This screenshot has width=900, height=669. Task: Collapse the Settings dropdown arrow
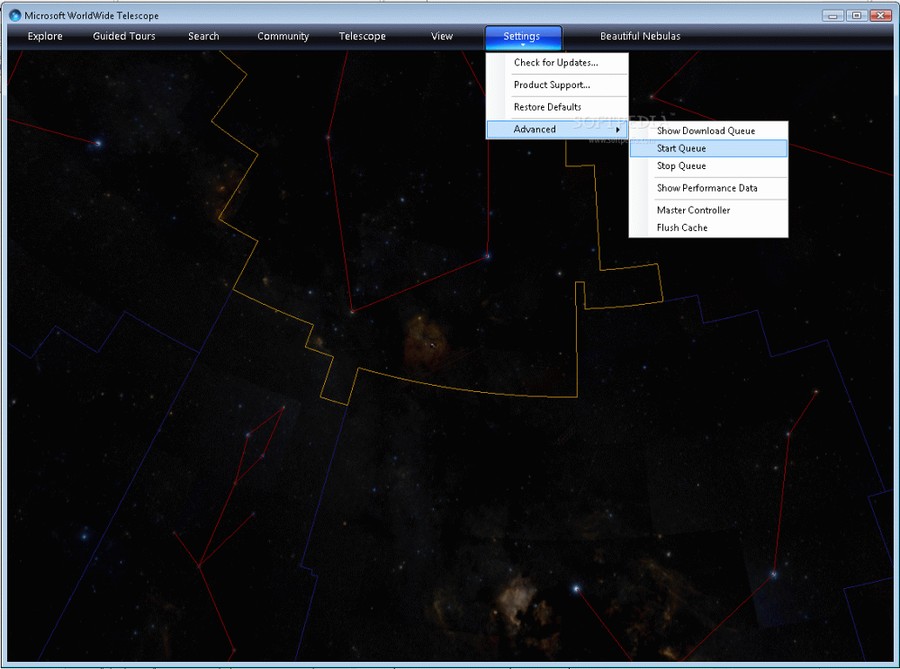coord(523,45)
